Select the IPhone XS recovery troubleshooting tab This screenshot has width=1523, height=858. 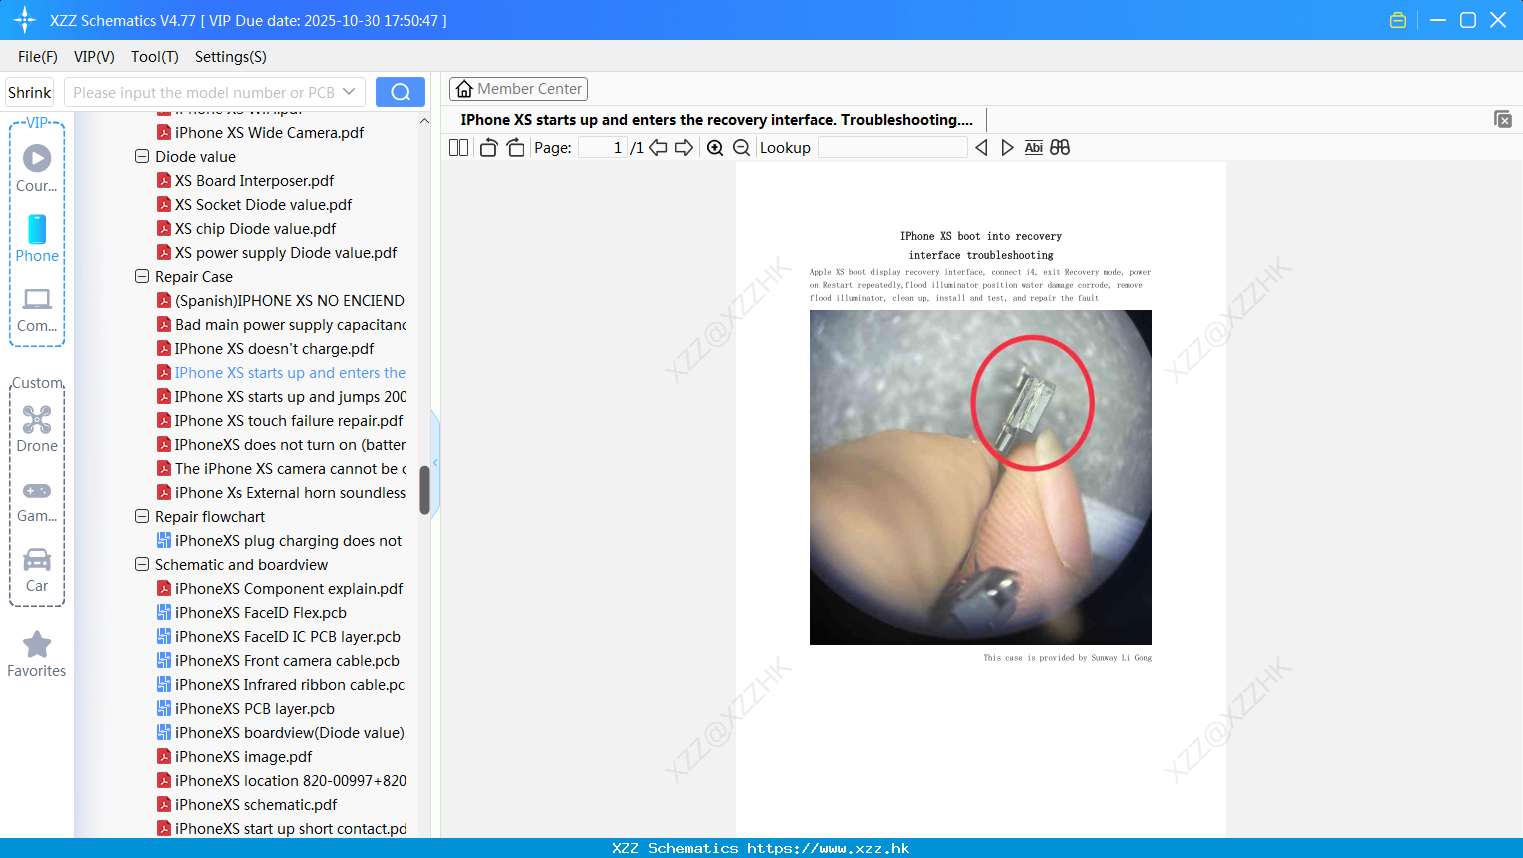click(716, 120)
